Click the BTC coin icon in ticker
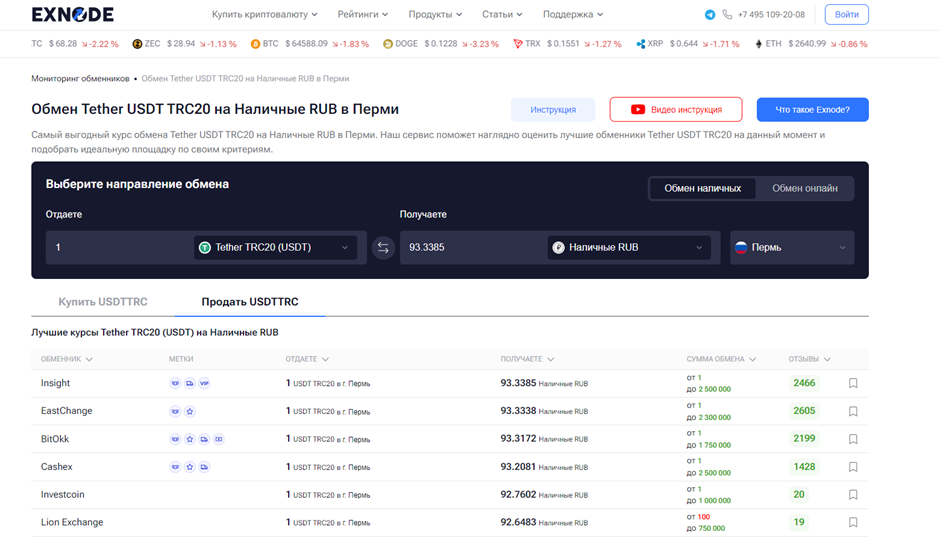 [x=255, y=44]
